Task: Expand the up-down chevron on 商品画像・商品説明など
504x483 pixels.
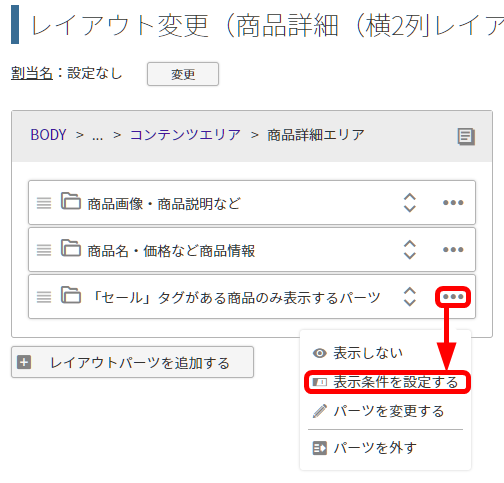Action: 410,203
